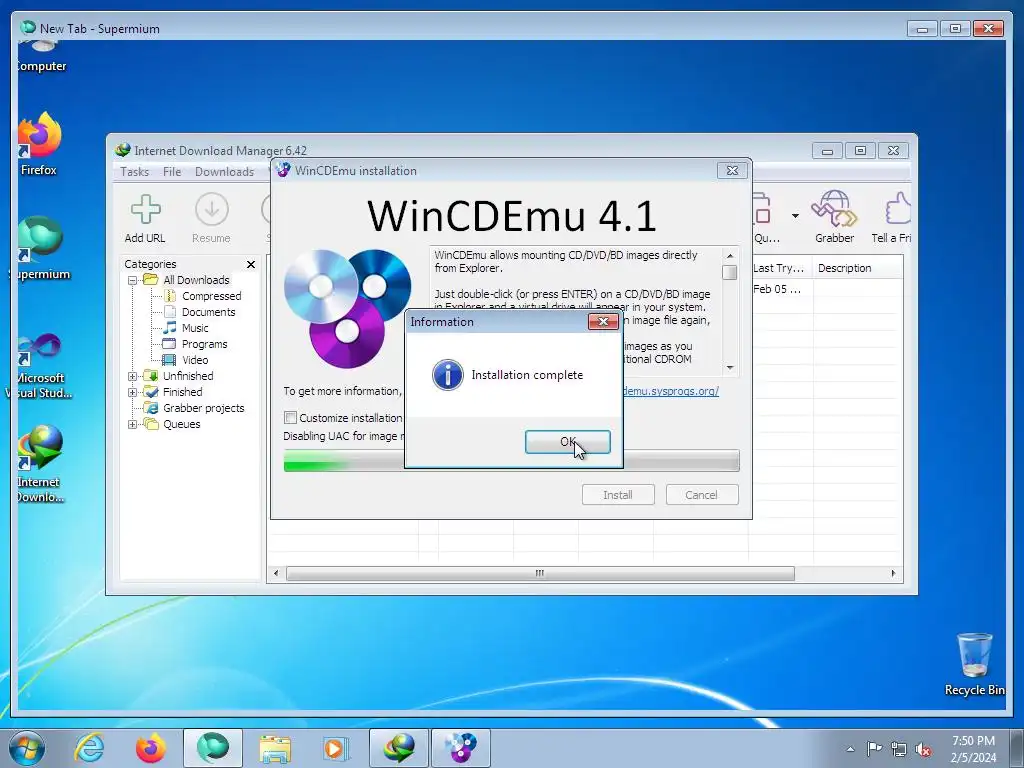This screenshot has height=768, width=1024.
Task: Open the Grabber tool in IDM toolbar
Action: point(834,217)
